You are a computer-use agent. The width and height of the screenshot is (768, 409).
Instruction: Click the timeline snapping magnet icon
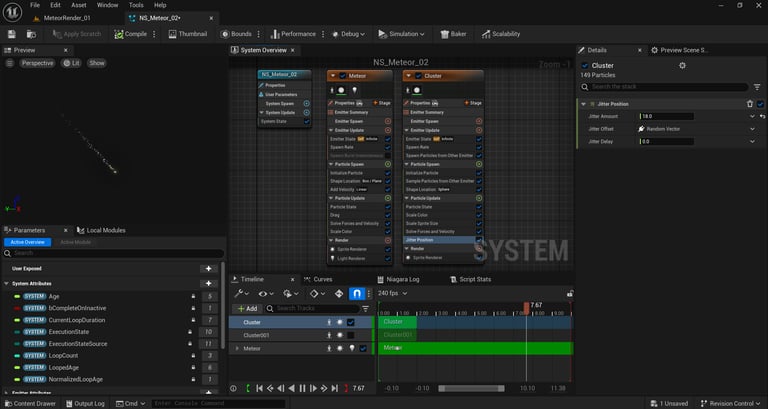[x=358, y=294]
